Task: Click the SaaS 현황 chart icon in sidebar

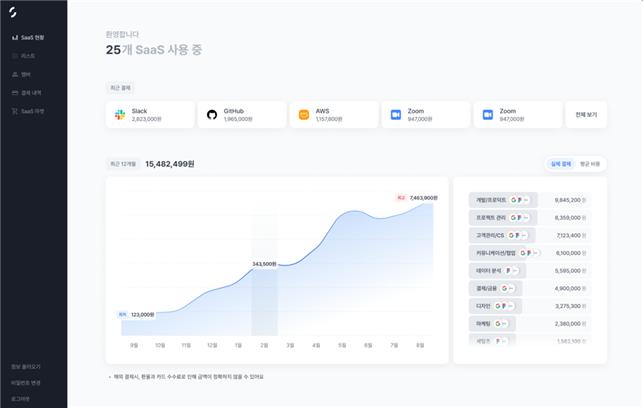Action: 14,37
